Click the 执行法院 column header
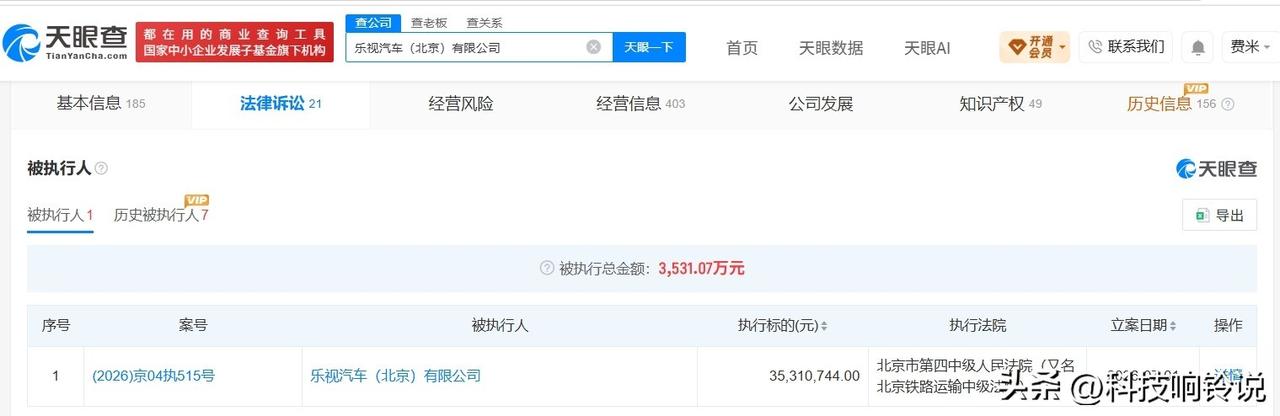Viewport: 1280px width, 416px height. pyautogui.click(x=977, y=326)
